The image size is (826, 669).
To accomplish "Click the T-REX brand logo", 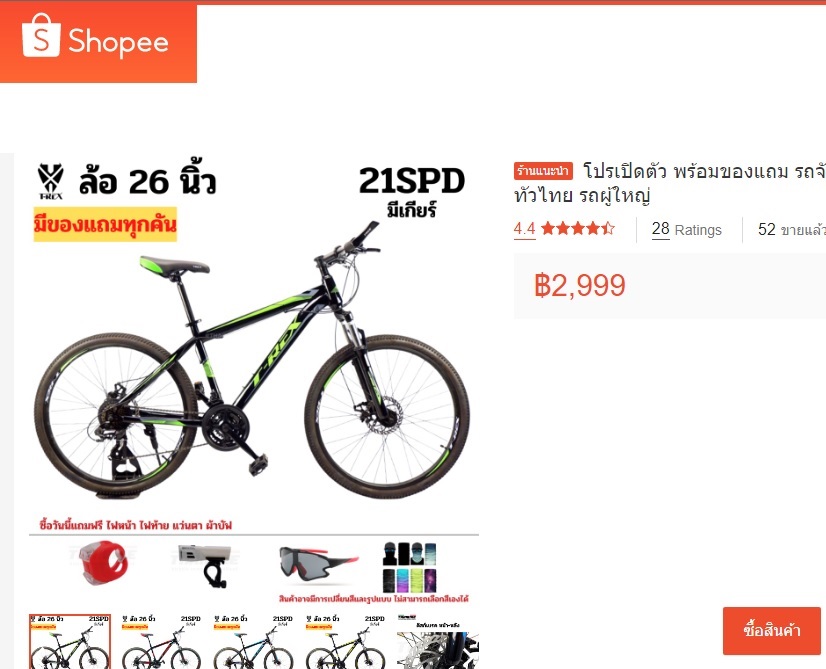I will click(51, 182).
